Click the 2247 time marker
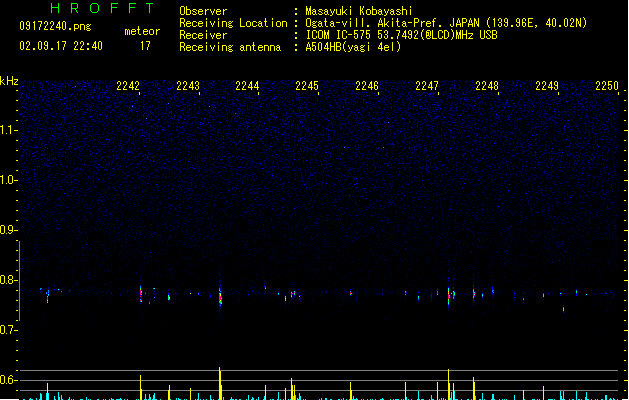Image resolution: width=629 pixels, height=400 pixels. pos(427,86)
